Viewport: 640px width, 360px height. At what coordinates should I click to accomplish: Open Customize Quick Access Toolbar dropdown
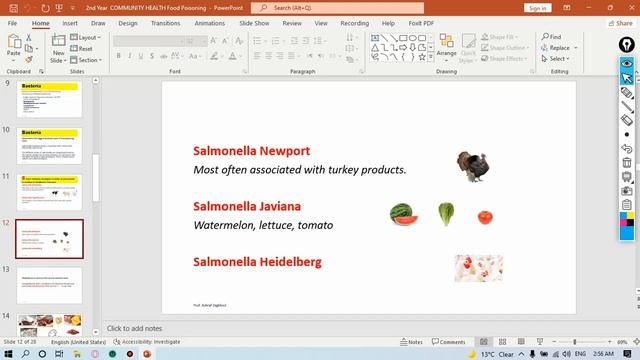click(73, 8)
